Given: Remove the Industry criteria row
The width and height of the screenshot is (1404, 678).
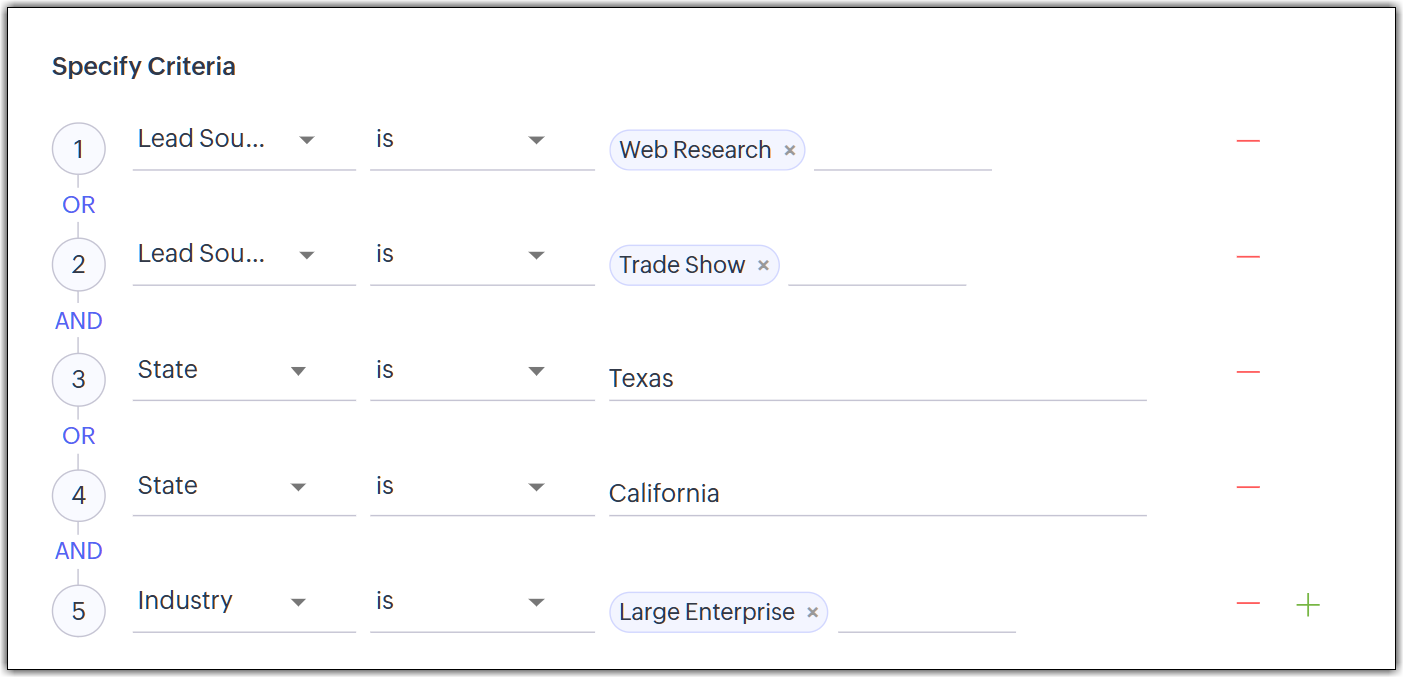Looking at the screenshot, I should coord(1247,604).
